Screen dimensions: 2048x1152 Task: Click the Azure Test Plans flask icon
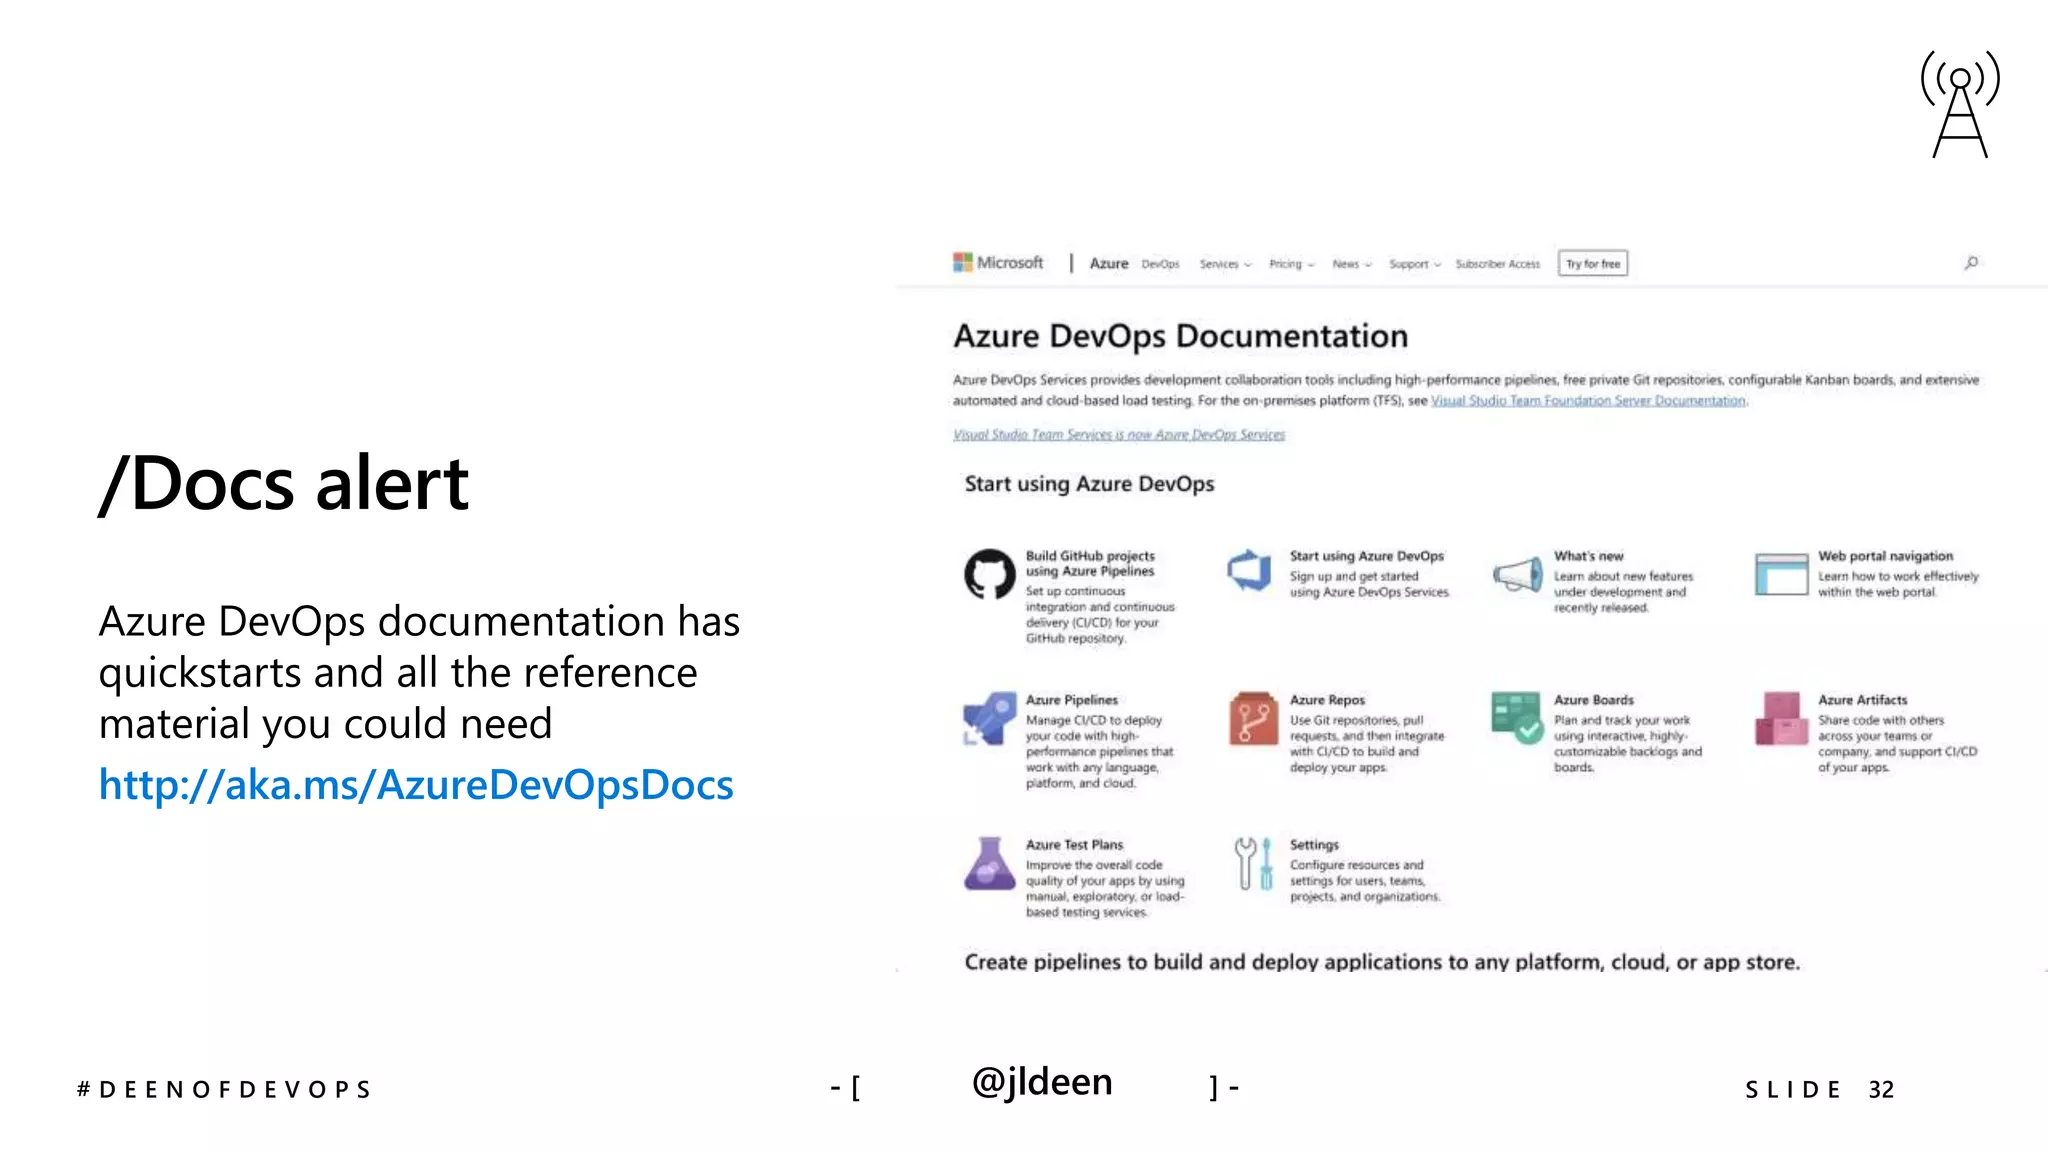pos(989,863)
